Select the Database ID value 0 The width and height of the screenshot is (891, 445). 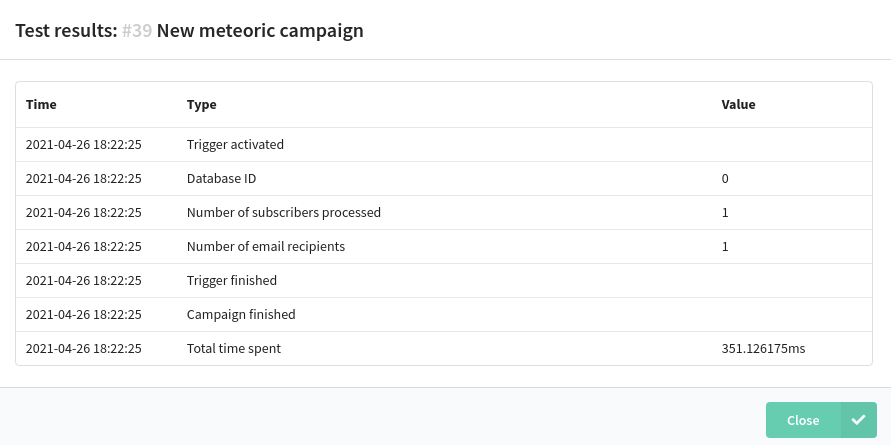tap(725, 178)
